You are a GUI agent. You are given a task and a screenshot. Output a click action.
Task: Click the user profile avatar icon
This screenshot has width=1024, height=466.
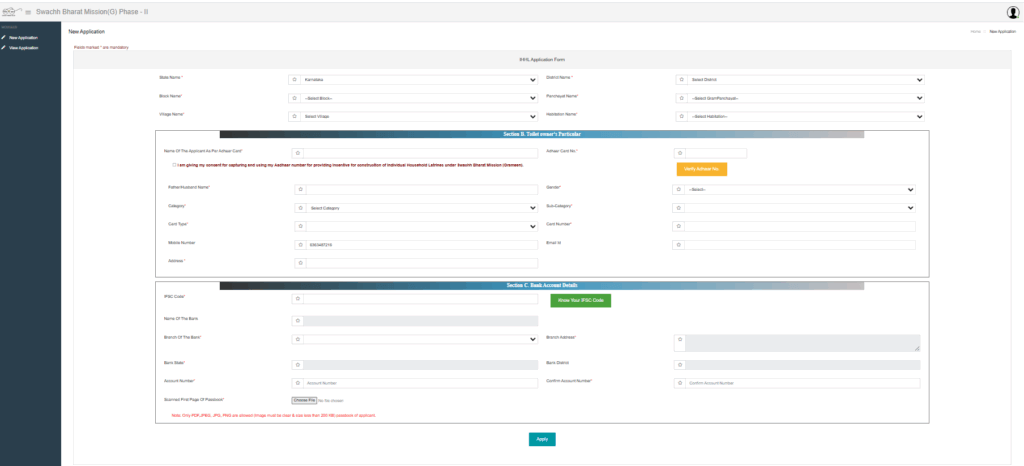(x=1012, y=12)
